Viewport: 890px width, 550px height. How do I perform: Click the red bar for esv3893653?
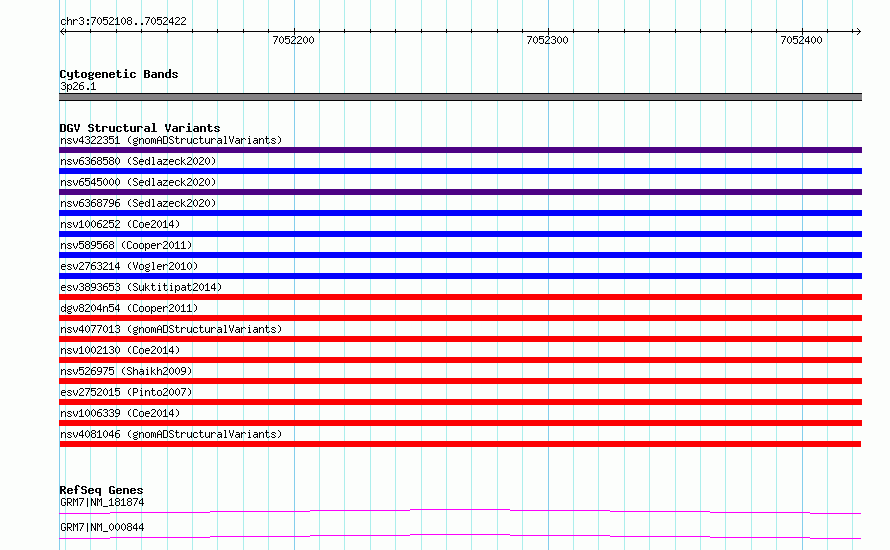point(460,297)
